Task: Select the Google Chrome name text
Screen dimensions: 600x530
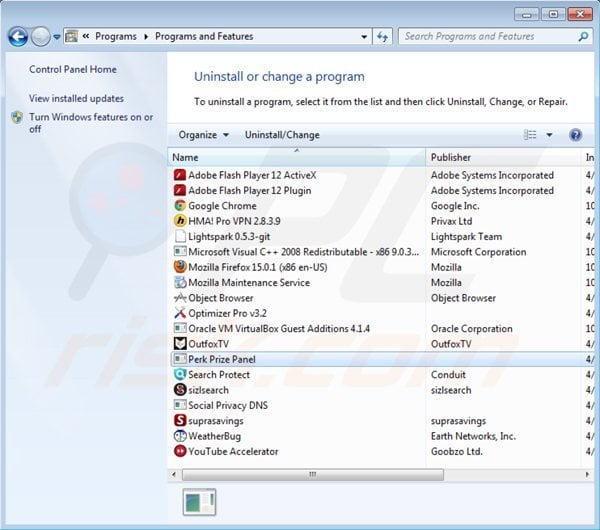Action: pos(222,206)
